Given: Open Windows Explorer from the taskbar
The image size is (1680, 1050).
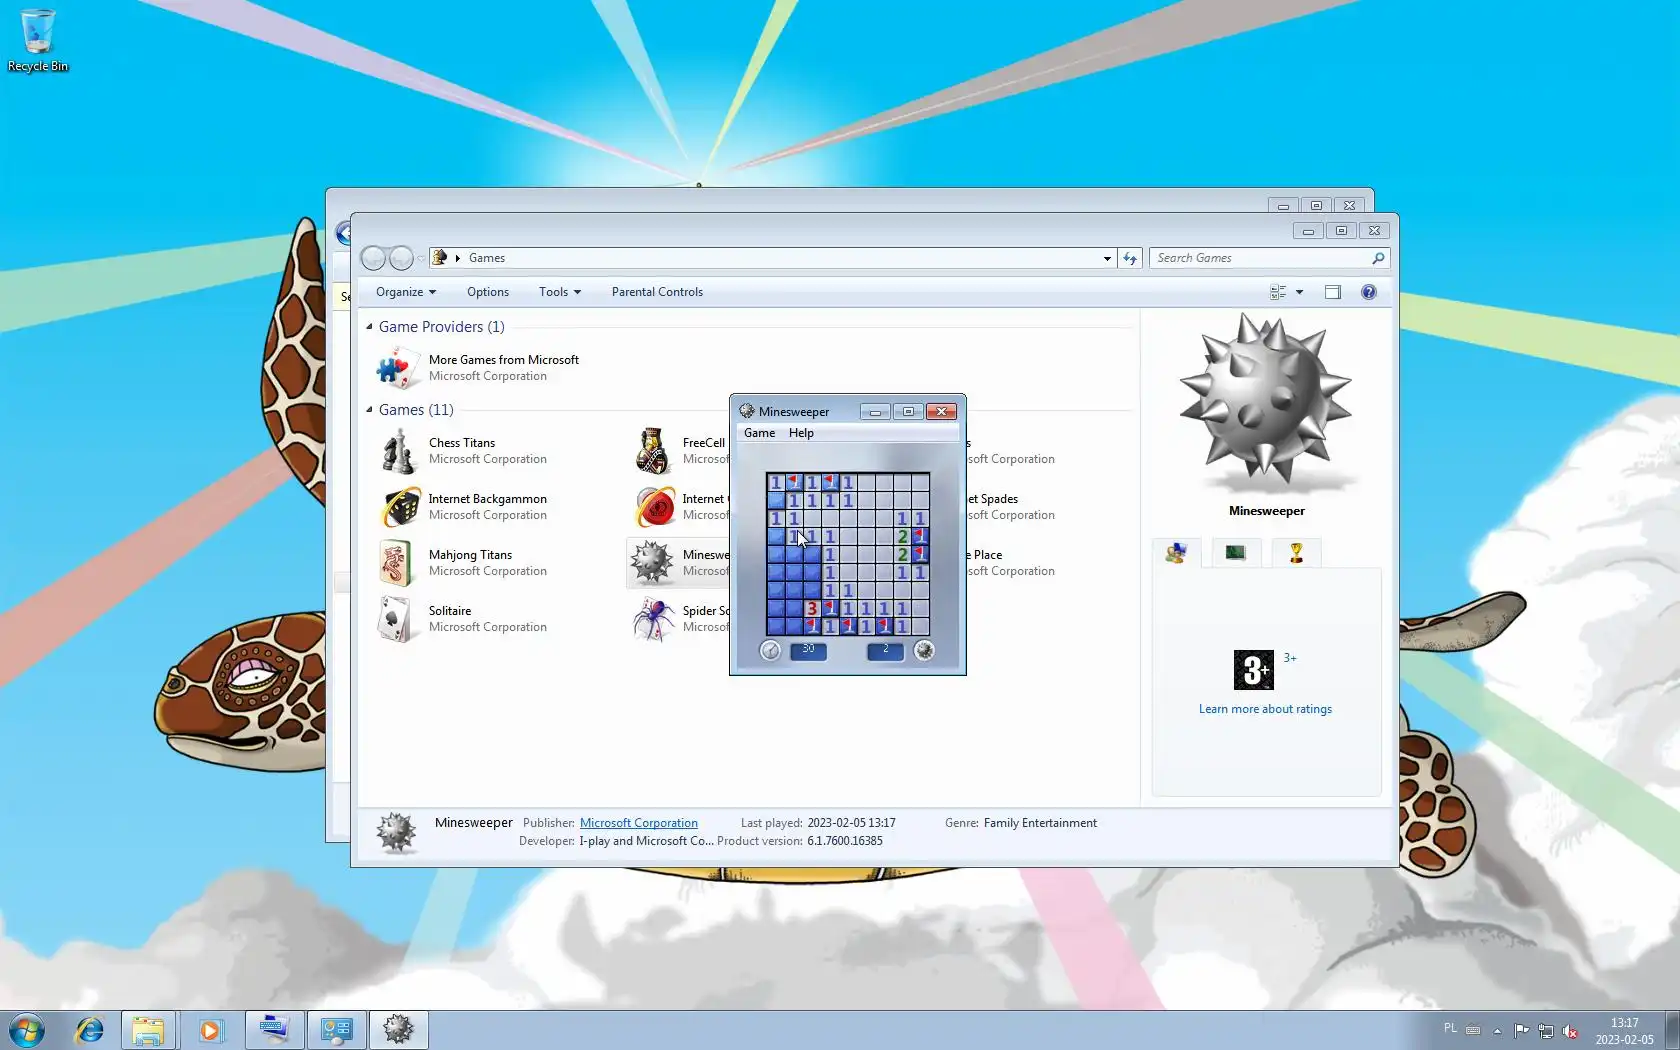Looking at the screenshot, I should point(148,1030).
